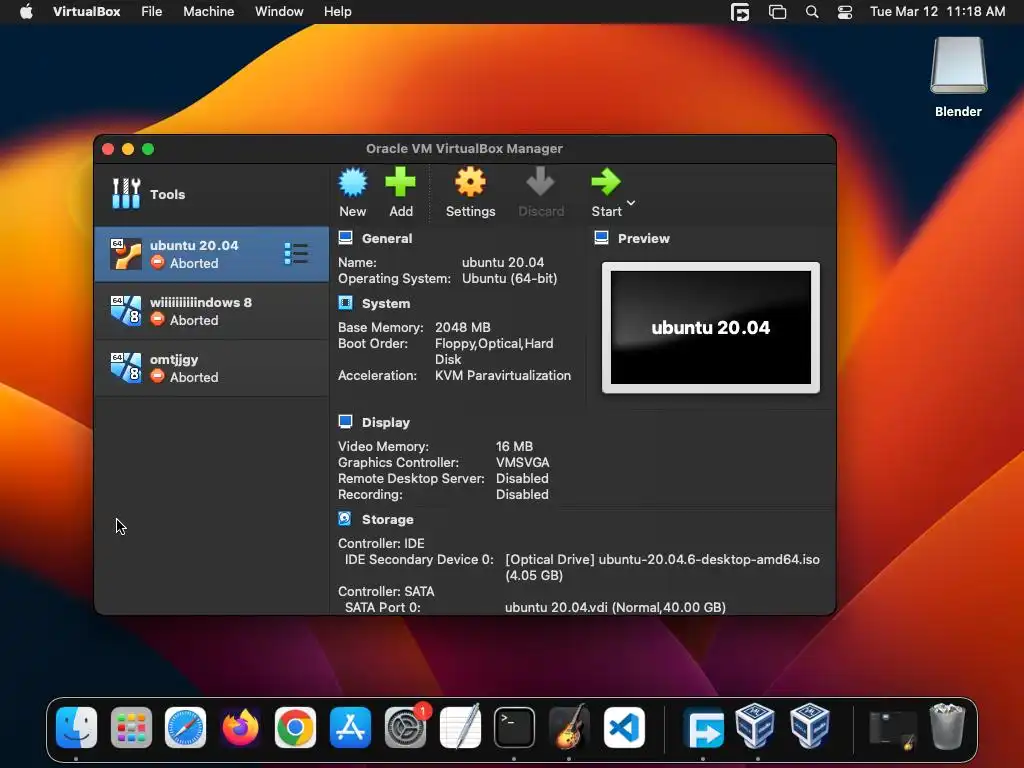The image size is (1024, 768).
Task: Open the Start button dropdown chevron
Action: 631,203
